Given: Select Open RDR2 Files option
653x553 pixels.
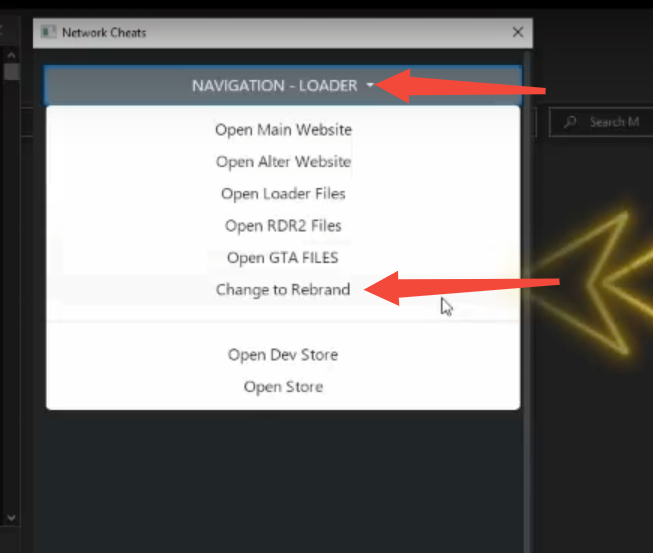Looking at the screenshot, I should click(283, 226).
